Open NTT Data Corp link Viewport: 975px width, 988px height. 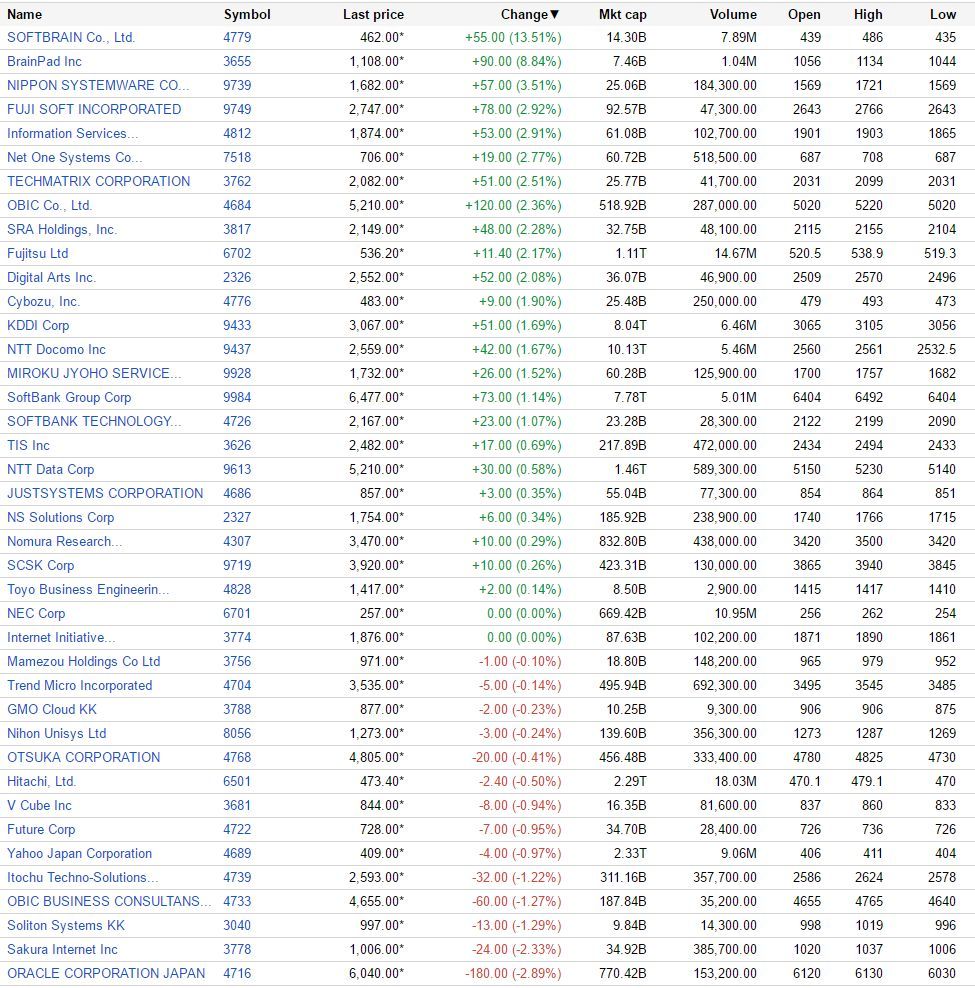point(50,469)
